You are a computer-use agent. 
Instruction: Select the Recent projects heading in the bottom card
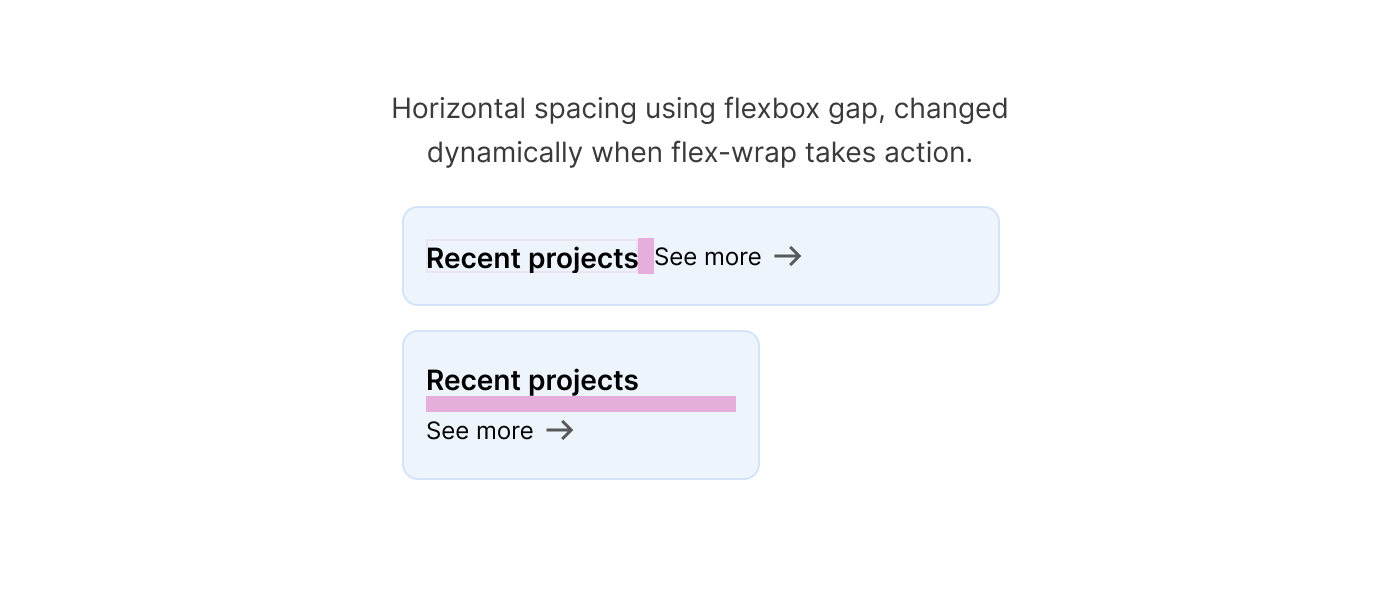(x=531, y=380)
